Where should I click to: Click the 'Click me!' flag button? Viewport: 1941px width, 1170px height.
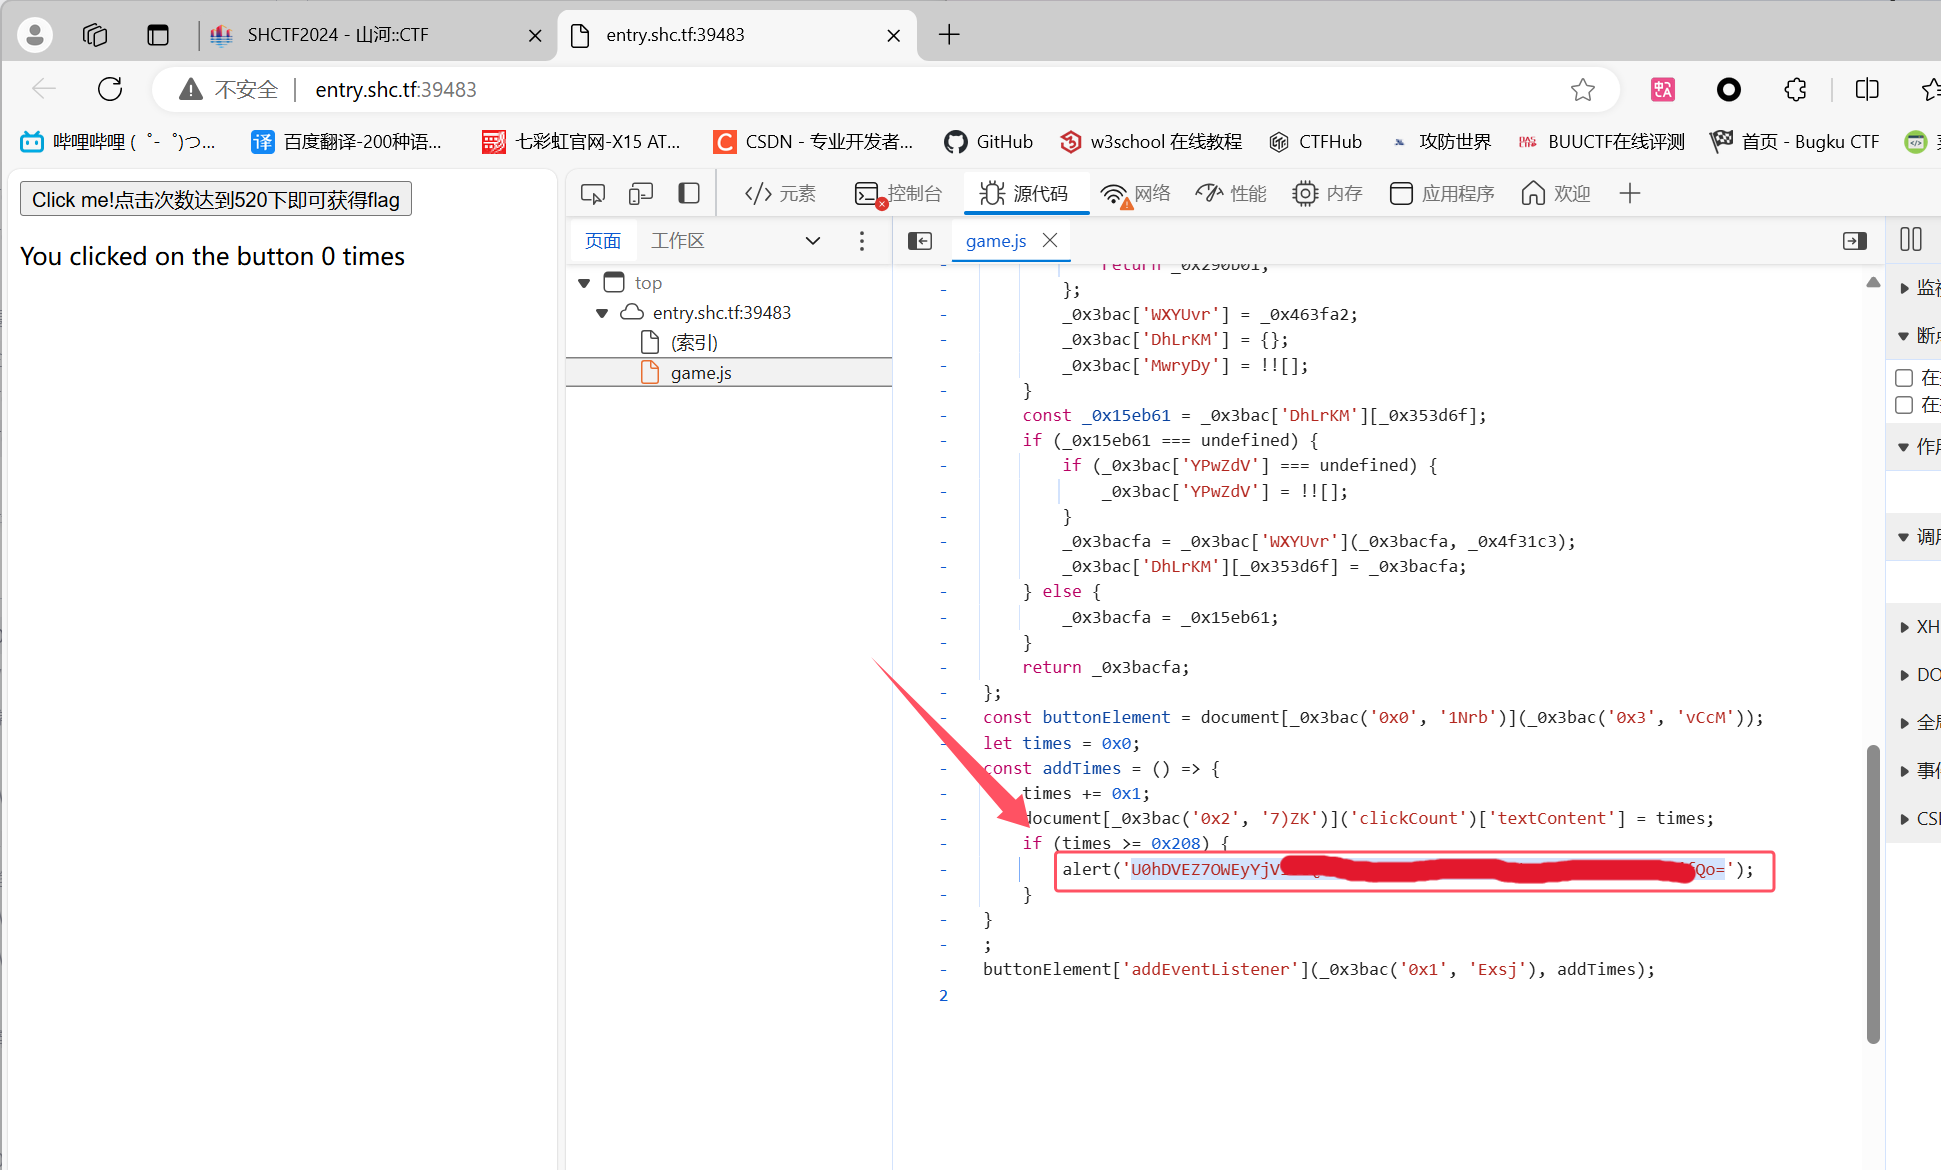pyautogui.click(x=215, y=199)
